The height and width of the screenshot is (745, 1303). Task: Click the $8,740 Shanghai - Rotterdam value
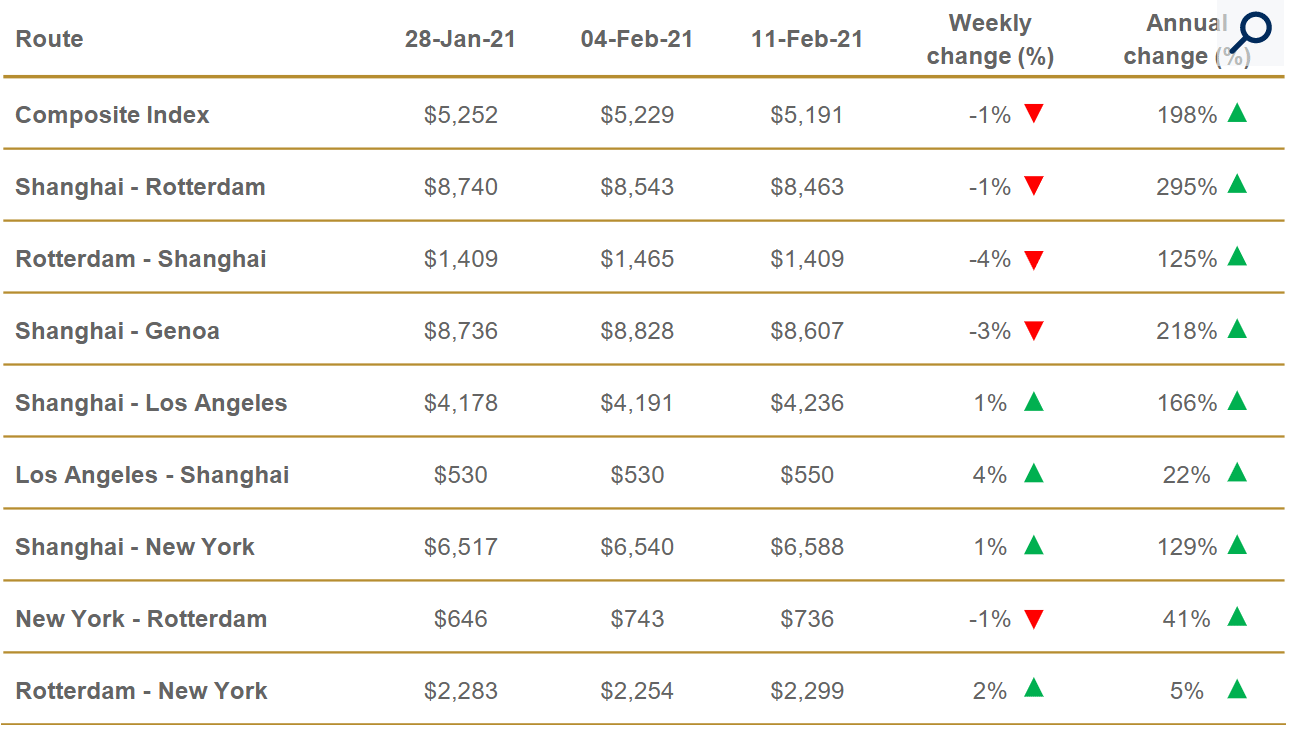coord(460,187)
